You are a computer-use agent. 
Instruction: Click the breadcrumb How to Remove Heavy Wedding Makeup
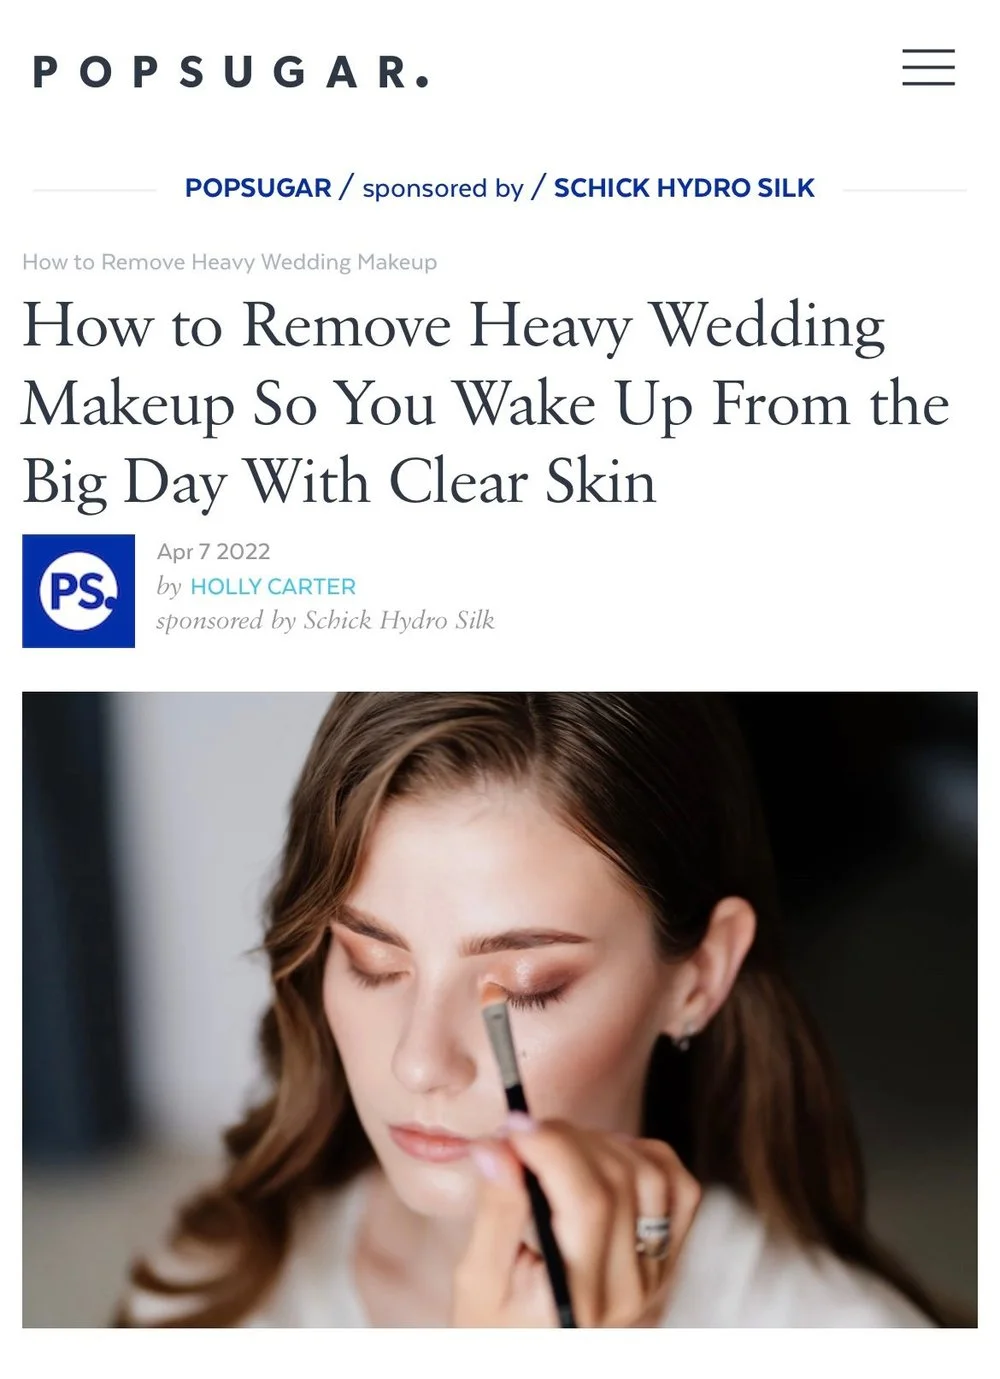point(230,262)
